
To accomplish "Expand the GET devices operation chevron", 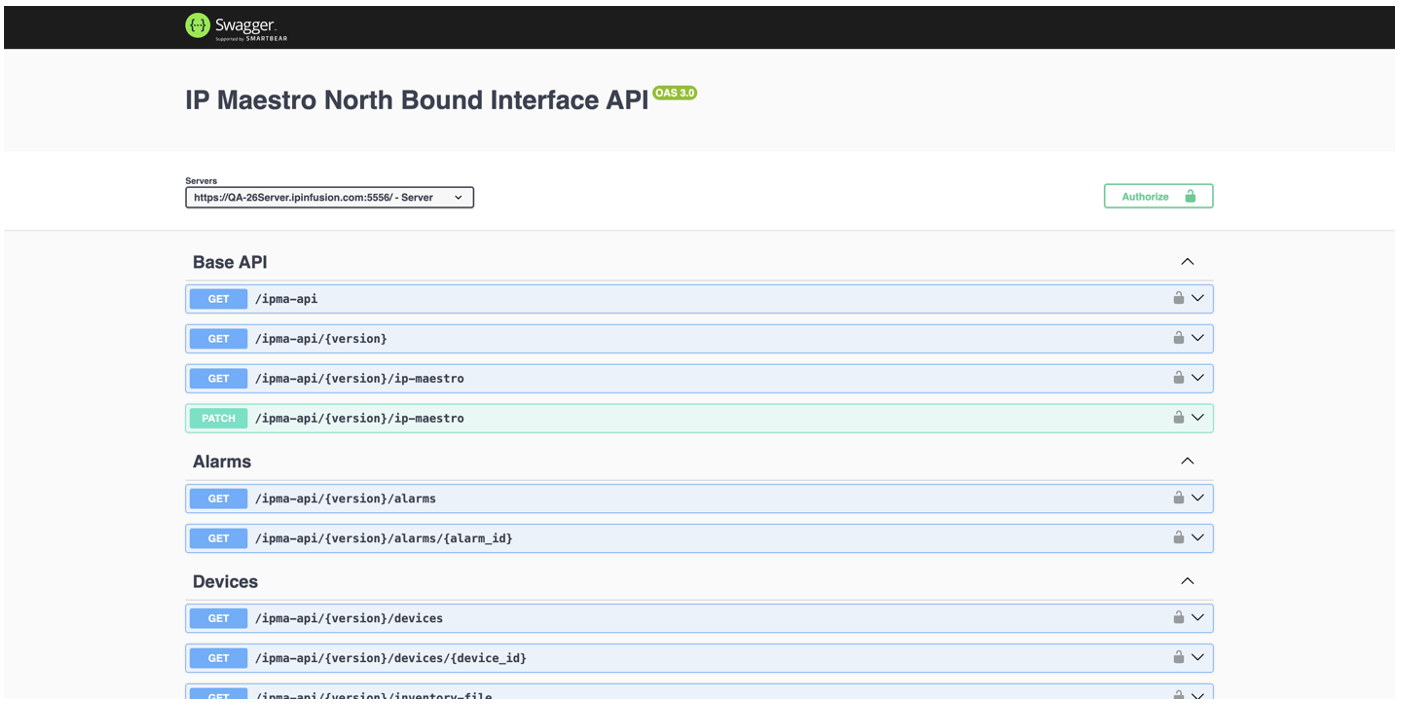I will (1197, 618).
